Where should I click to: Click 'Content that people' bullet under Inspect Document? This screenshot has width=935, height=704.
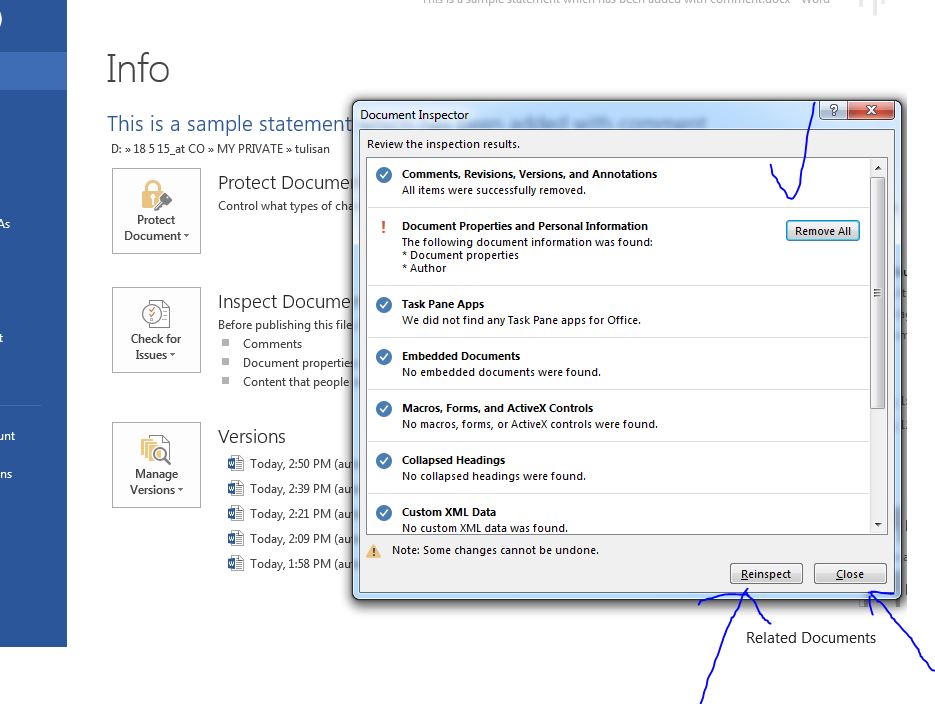[x=296, y=382]
